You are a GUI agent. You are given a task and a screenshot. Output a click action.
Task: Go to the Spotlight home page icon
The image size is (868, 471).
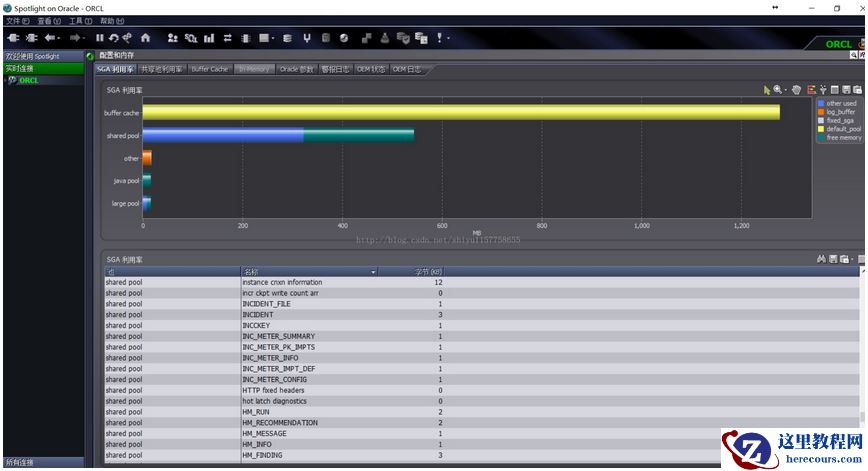coord(146,38)
